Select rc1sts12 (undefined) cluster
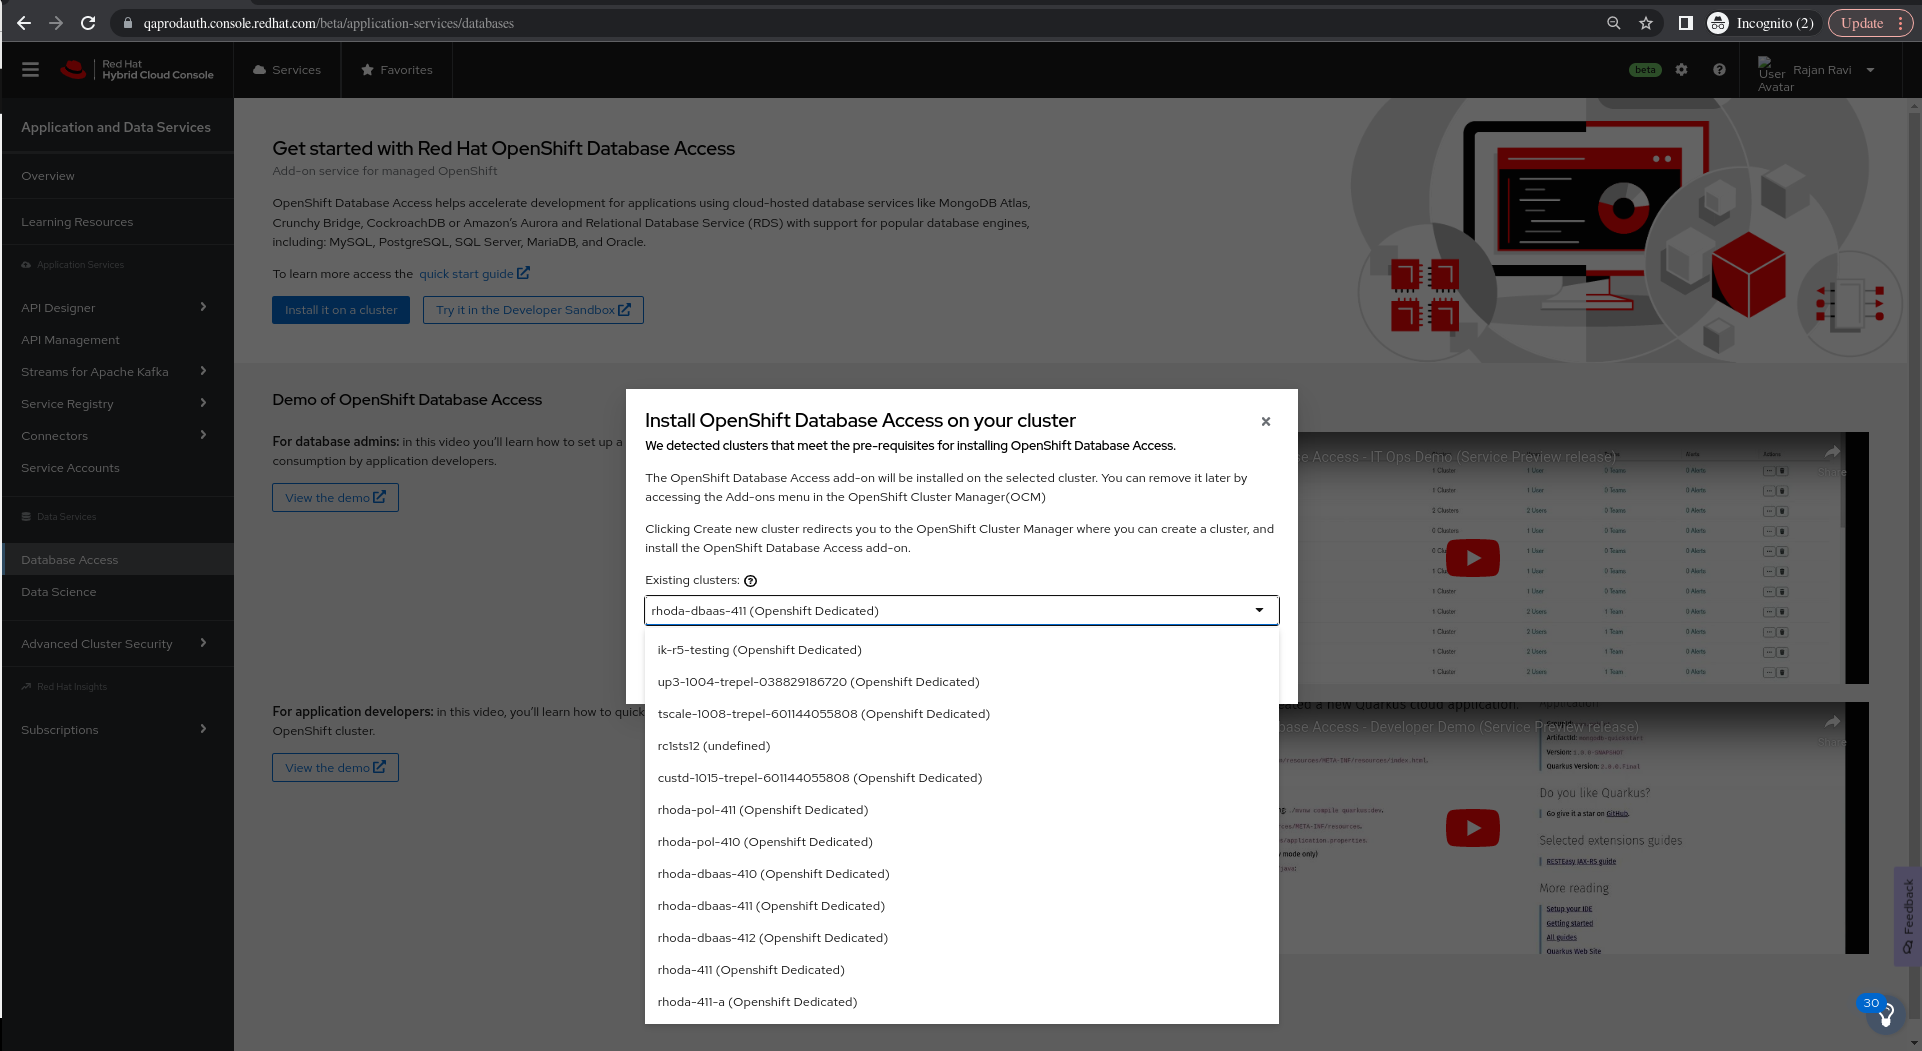 [x=962, y=746]
